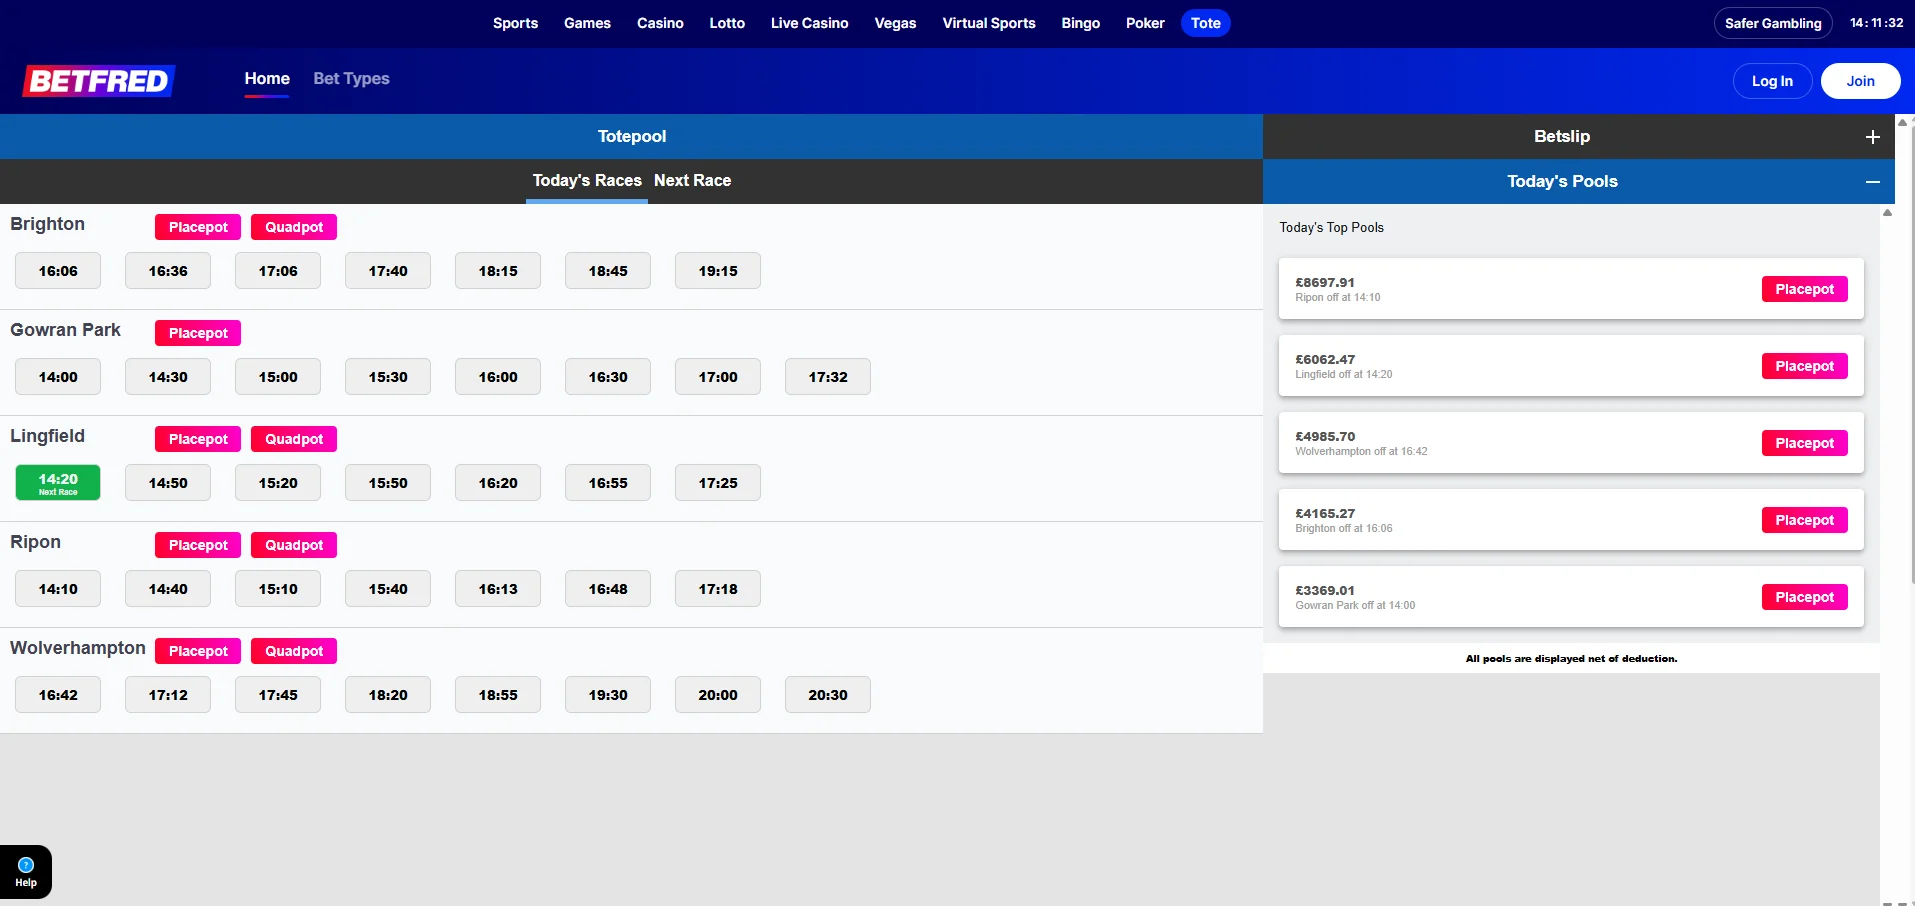Viewport: 1915px width, 906px height.
Task: Click the Log In button
Action: (1772, 81)
